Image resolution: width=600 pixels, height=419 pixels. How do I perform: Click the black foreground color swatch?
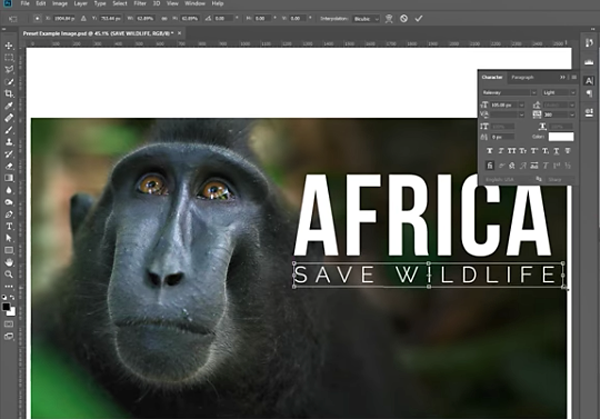click(x=6, y=307)
